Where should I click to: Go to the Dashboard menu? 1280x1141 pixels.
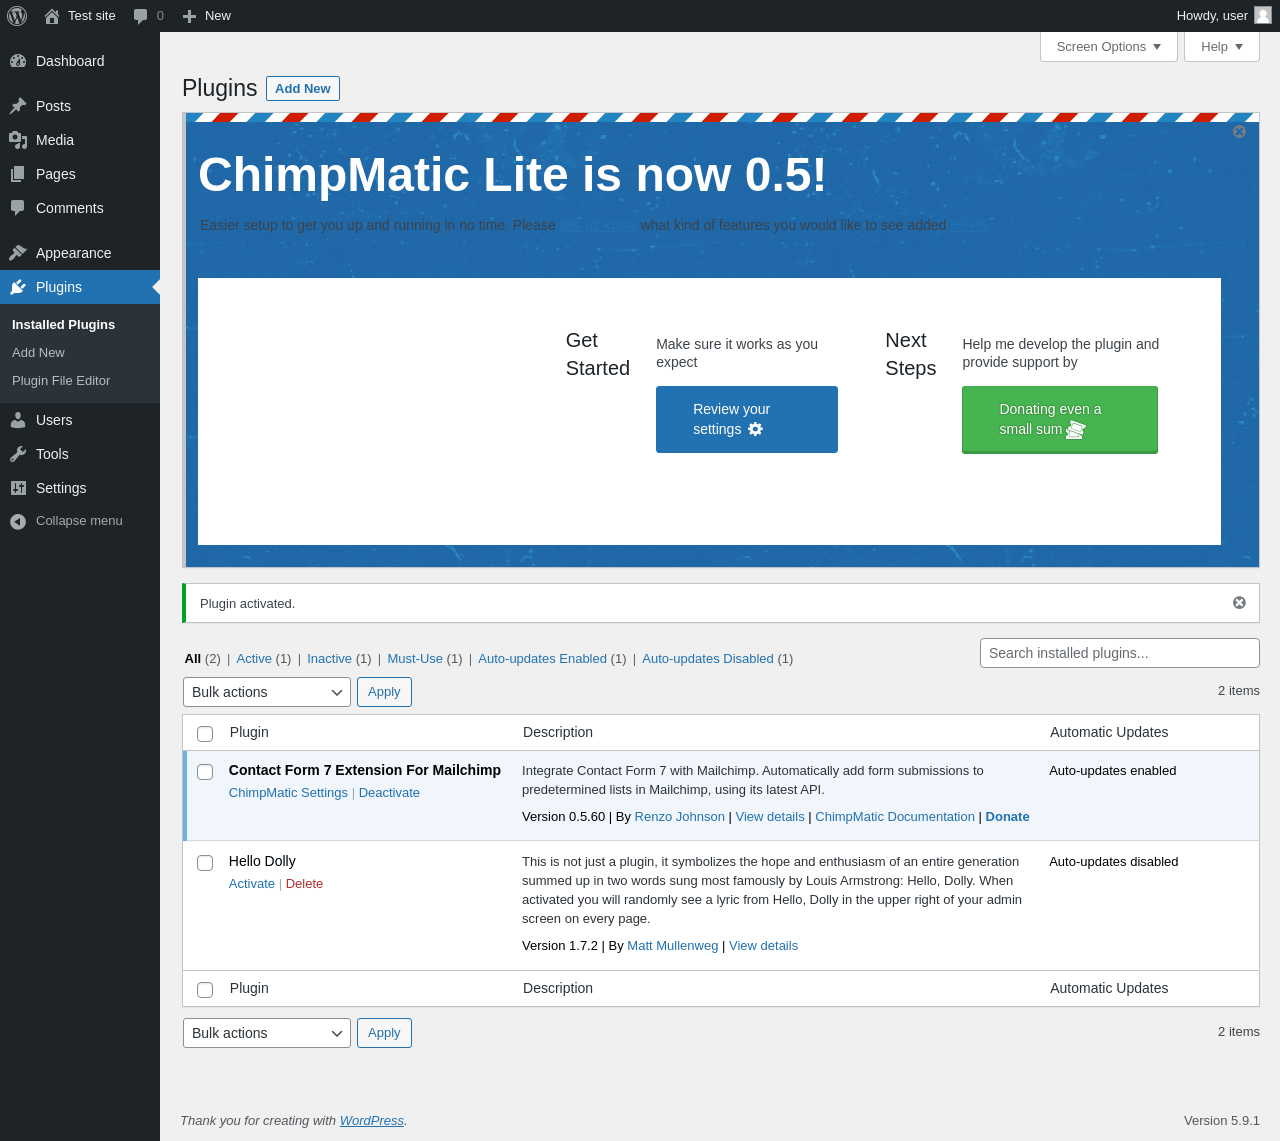pyautogui.click(x=80, y=61)
